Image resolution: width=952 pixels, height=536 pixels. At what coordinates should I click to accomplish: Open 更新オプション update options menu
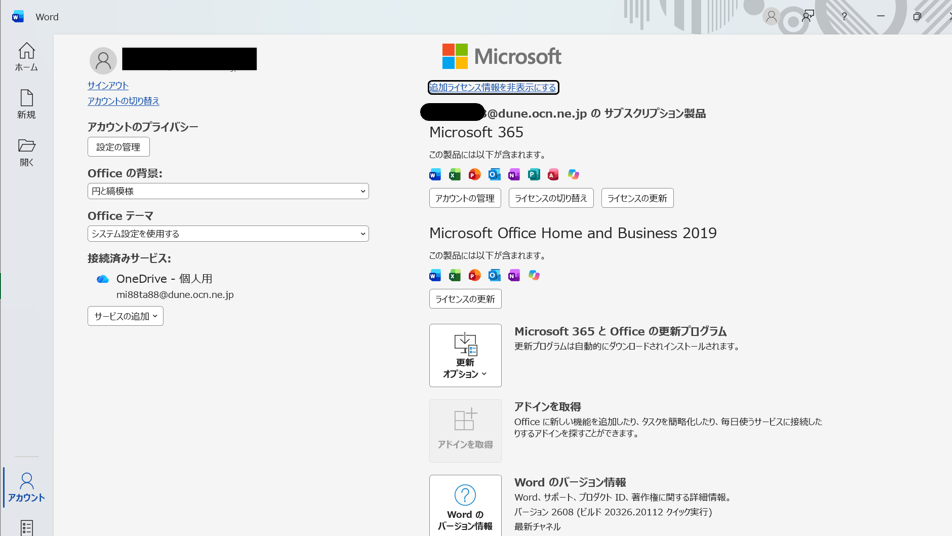(x=465, y=355)
